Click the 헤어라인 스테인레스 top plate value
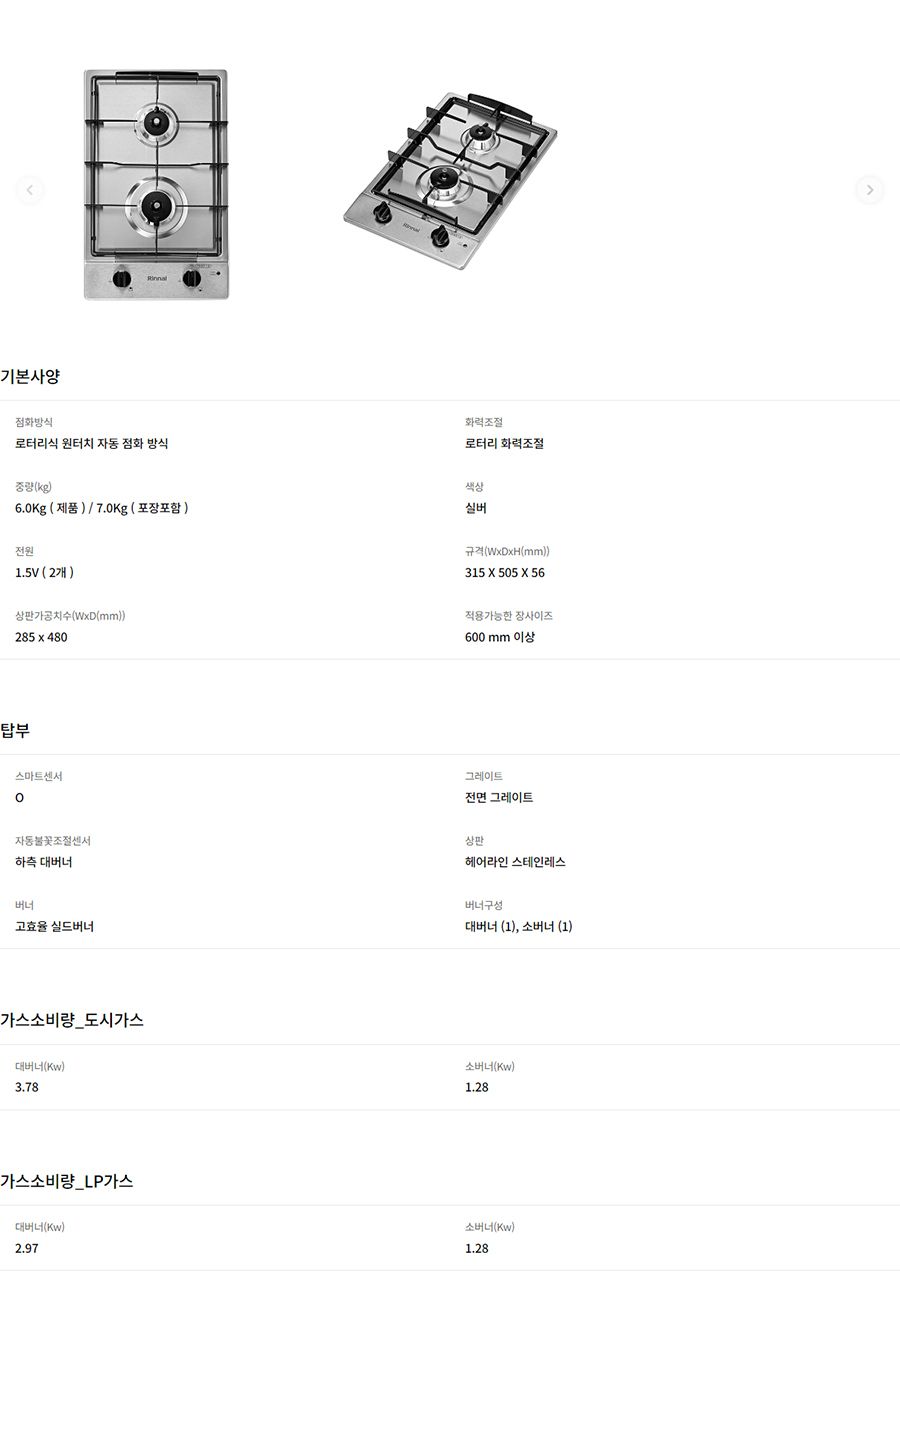The height and width of the screenshot is (1429, 900). (x=515, y=862)
